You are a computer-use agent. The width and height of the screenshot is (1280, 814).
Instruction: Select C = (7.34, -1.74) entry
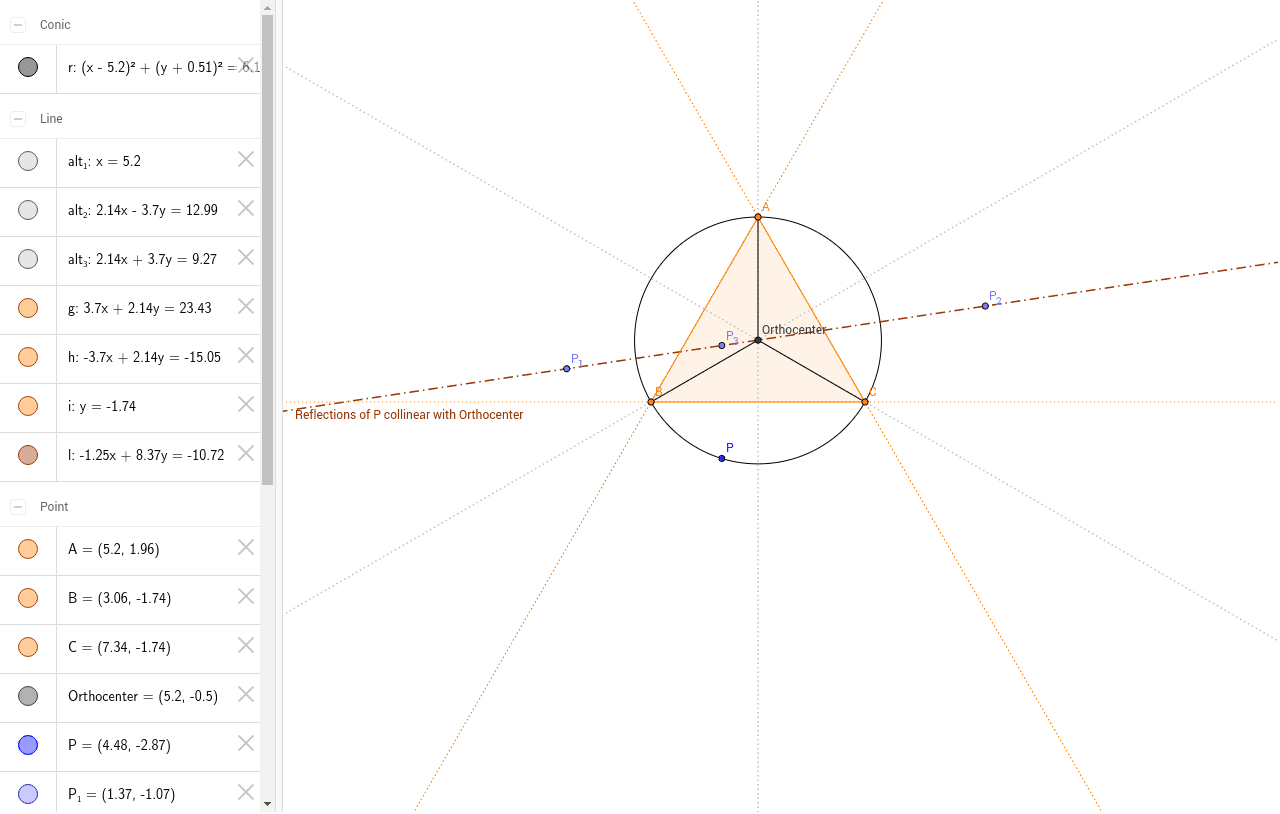point(119,647)
